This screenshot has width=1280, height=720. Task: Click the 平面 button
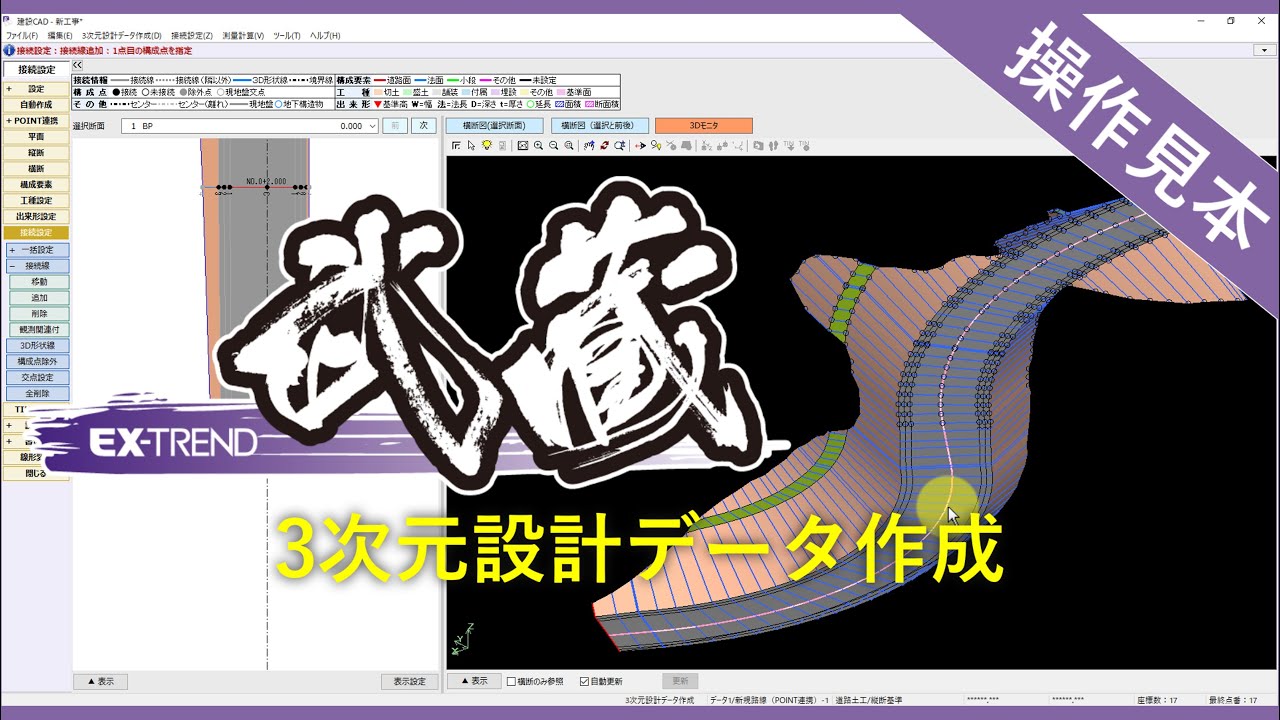(x=36, y=137)
